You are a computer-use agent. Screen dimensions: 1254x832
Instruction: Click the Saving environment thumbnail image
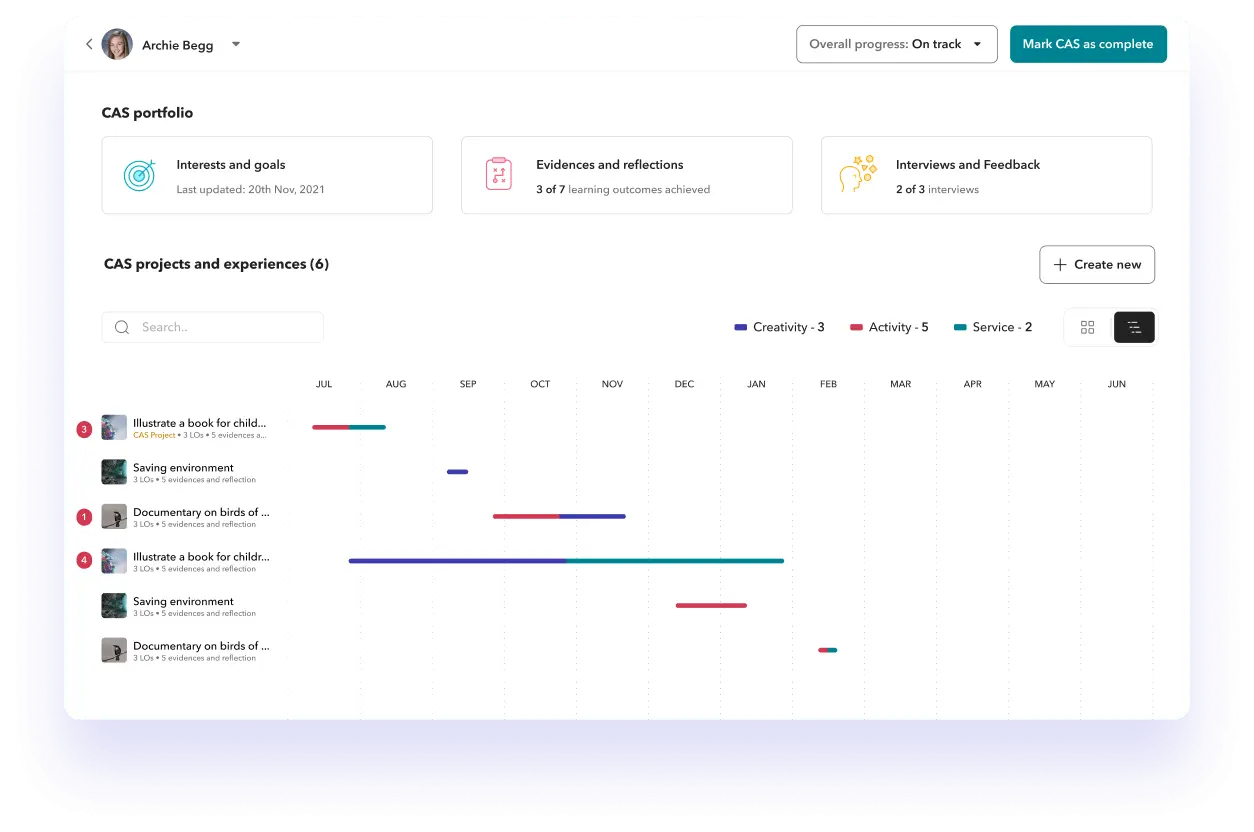point(113,472)
